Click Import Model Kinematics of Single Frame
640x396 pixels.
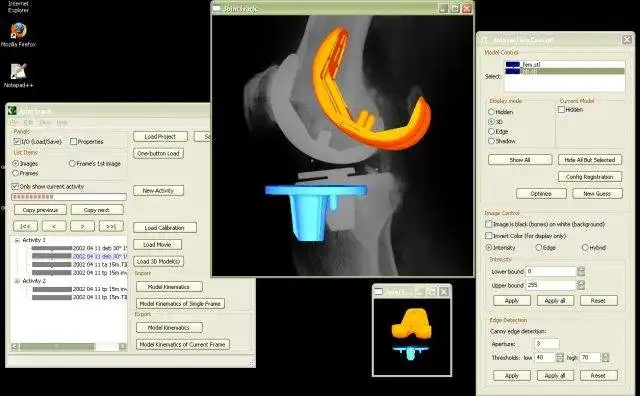(180, 304)
